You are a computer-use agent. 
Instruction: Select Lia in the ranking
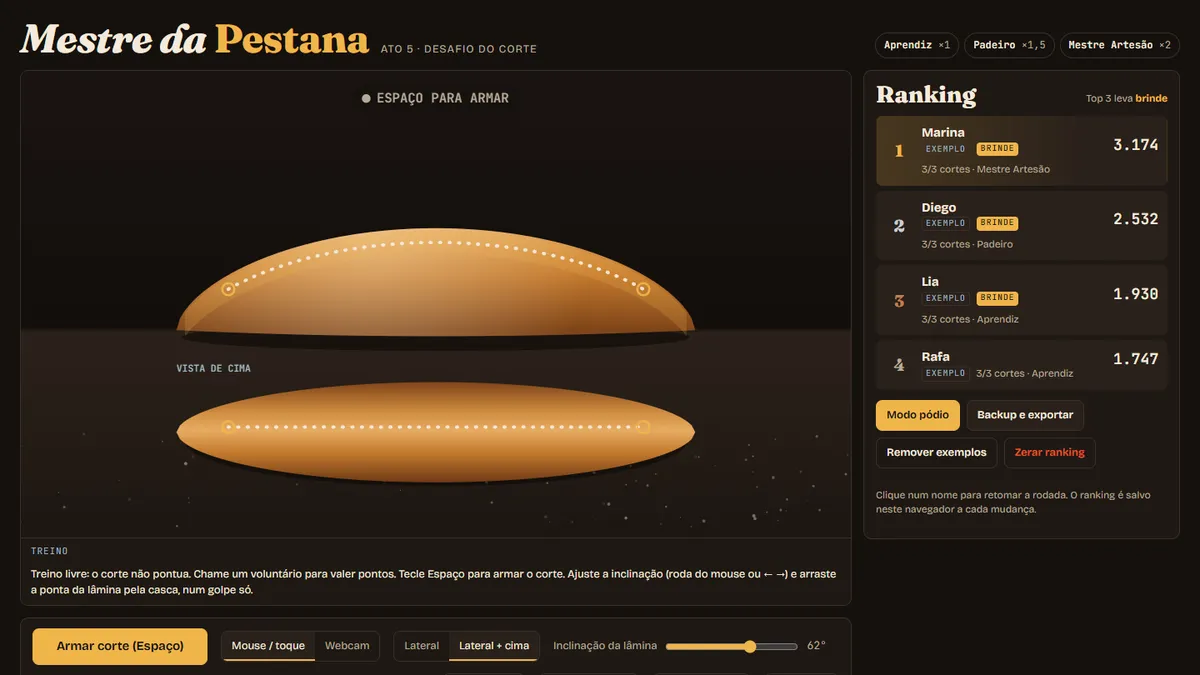pyautogui.click(x=1021, y=300)
